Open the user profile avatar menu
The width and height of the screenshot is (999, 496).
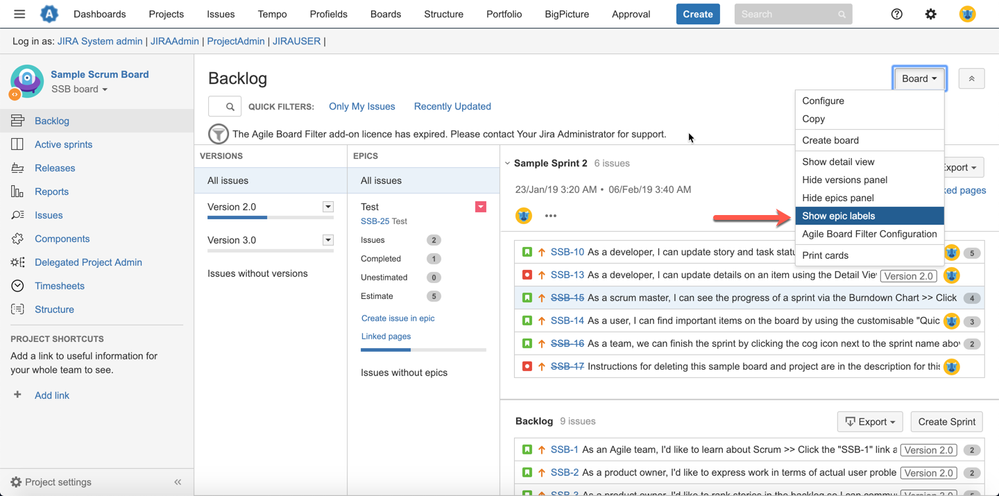point(967,14)
